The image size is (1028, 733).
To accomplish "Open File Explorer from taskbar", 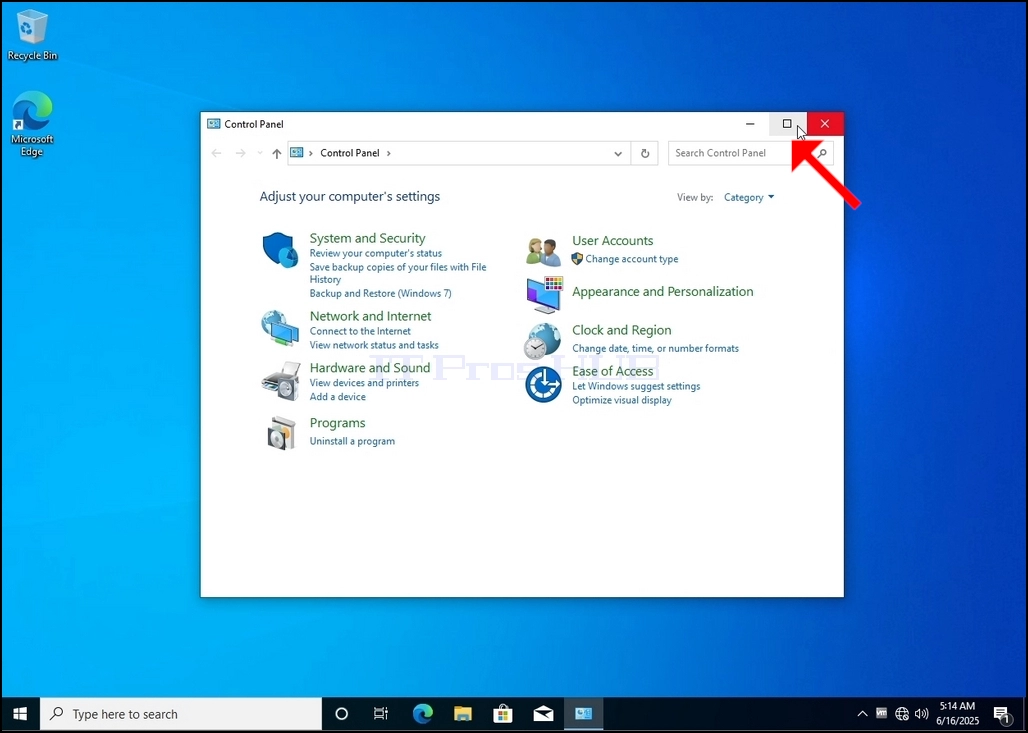I will click(x=463, y=713).
